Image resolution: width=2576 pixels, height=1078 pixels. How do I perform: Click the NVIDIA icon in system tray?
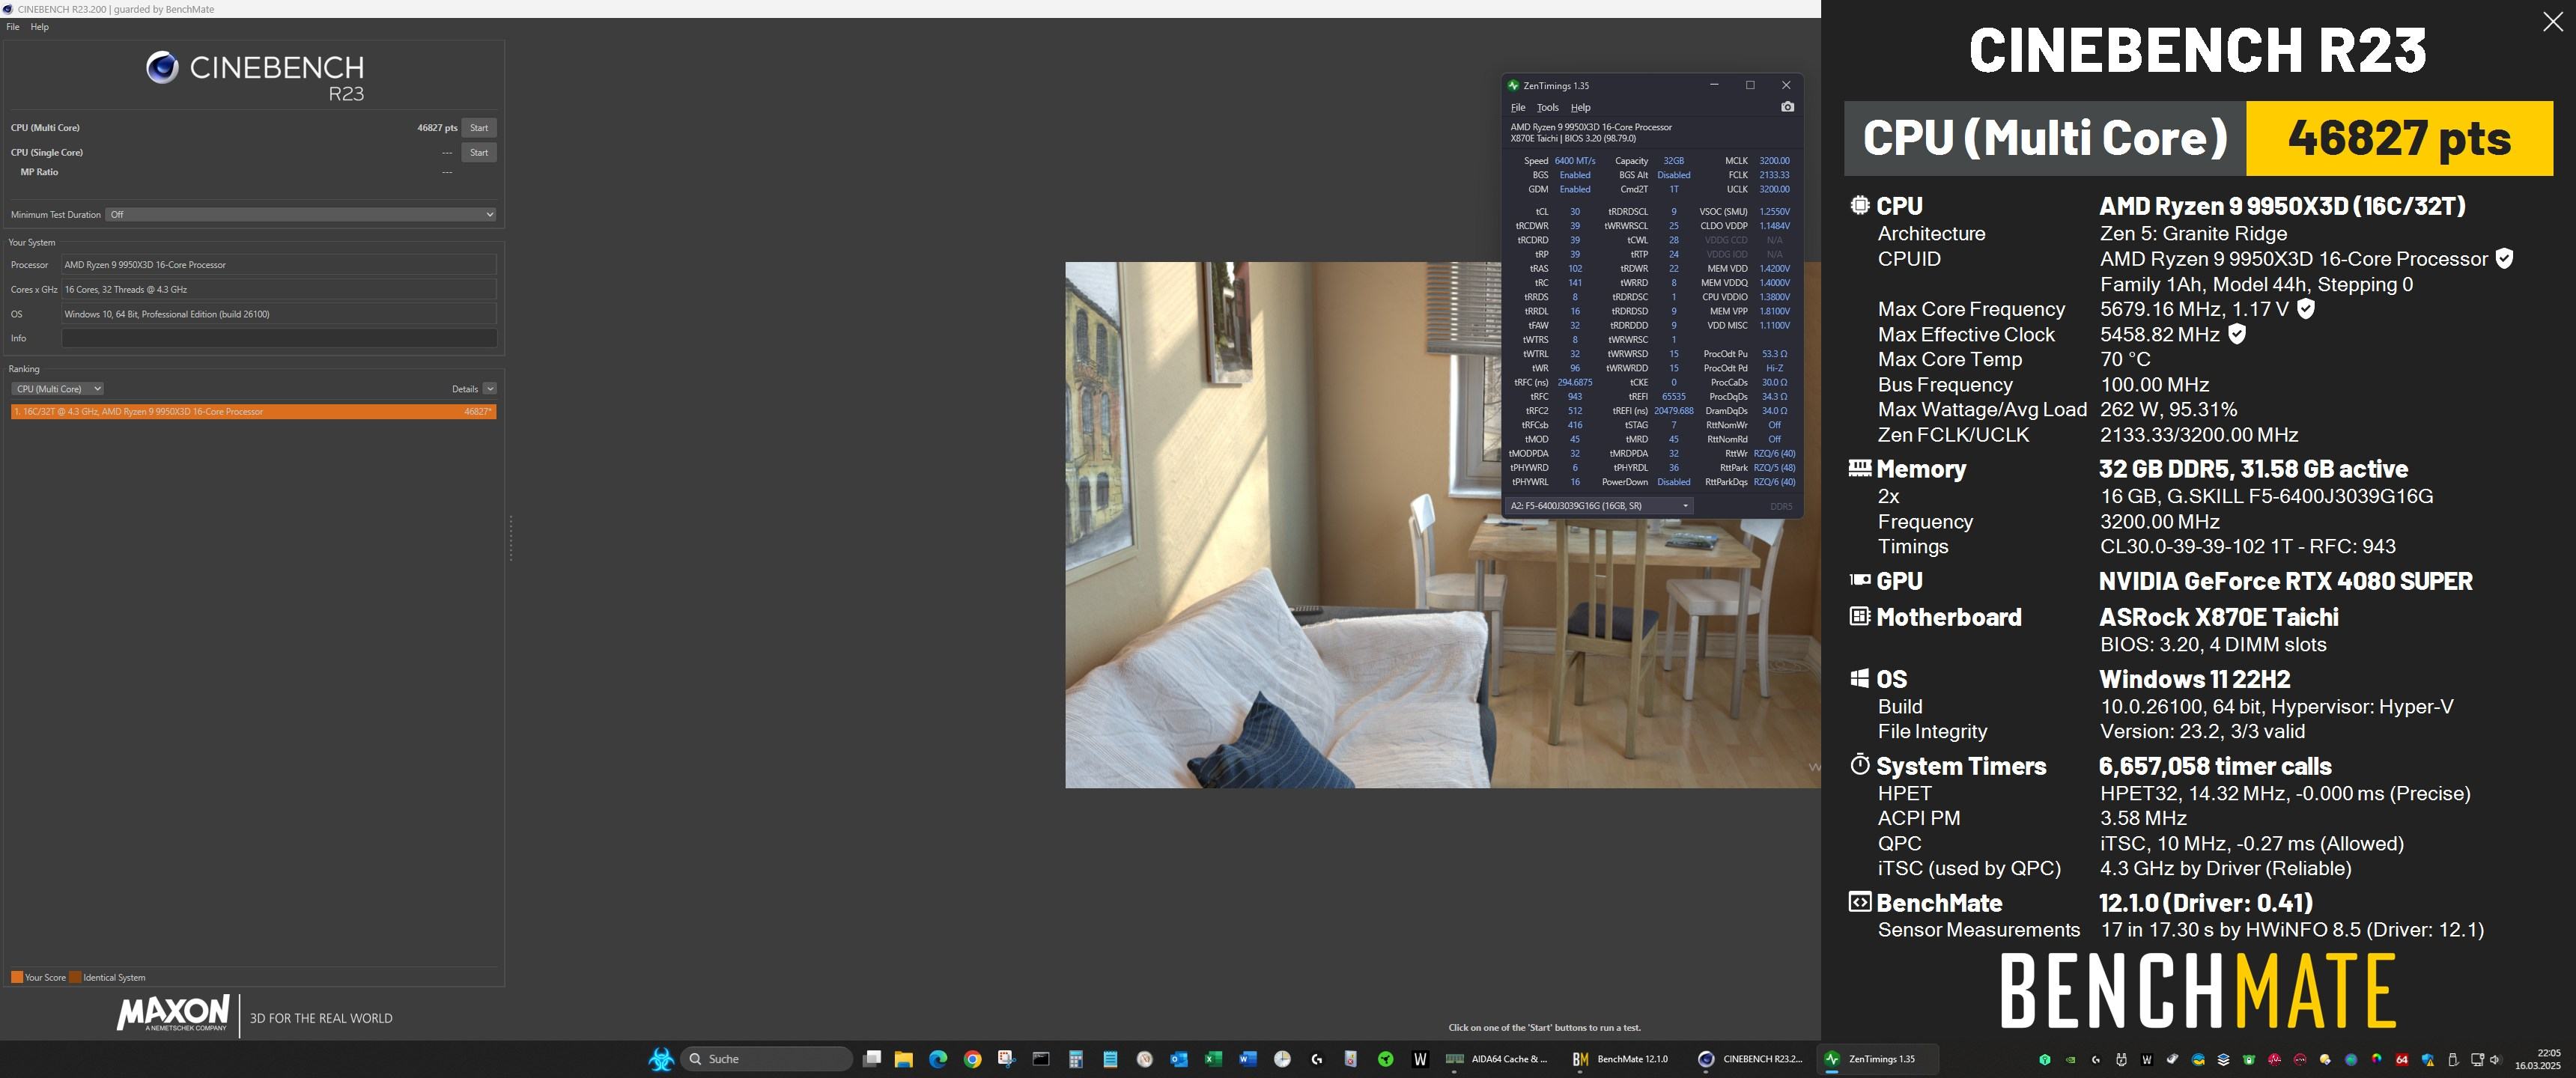pyautogui.click(x=2071, y=1059)
